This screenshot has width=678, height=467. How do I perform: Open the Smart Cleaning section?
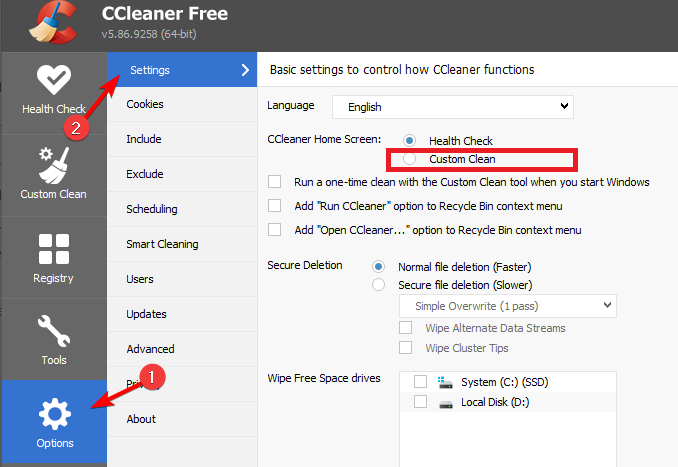point(182,244)
